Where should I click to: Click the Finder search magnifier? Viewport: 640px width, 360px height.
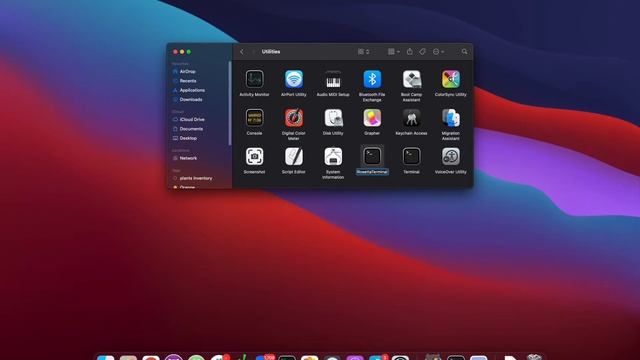pos(464,52)
